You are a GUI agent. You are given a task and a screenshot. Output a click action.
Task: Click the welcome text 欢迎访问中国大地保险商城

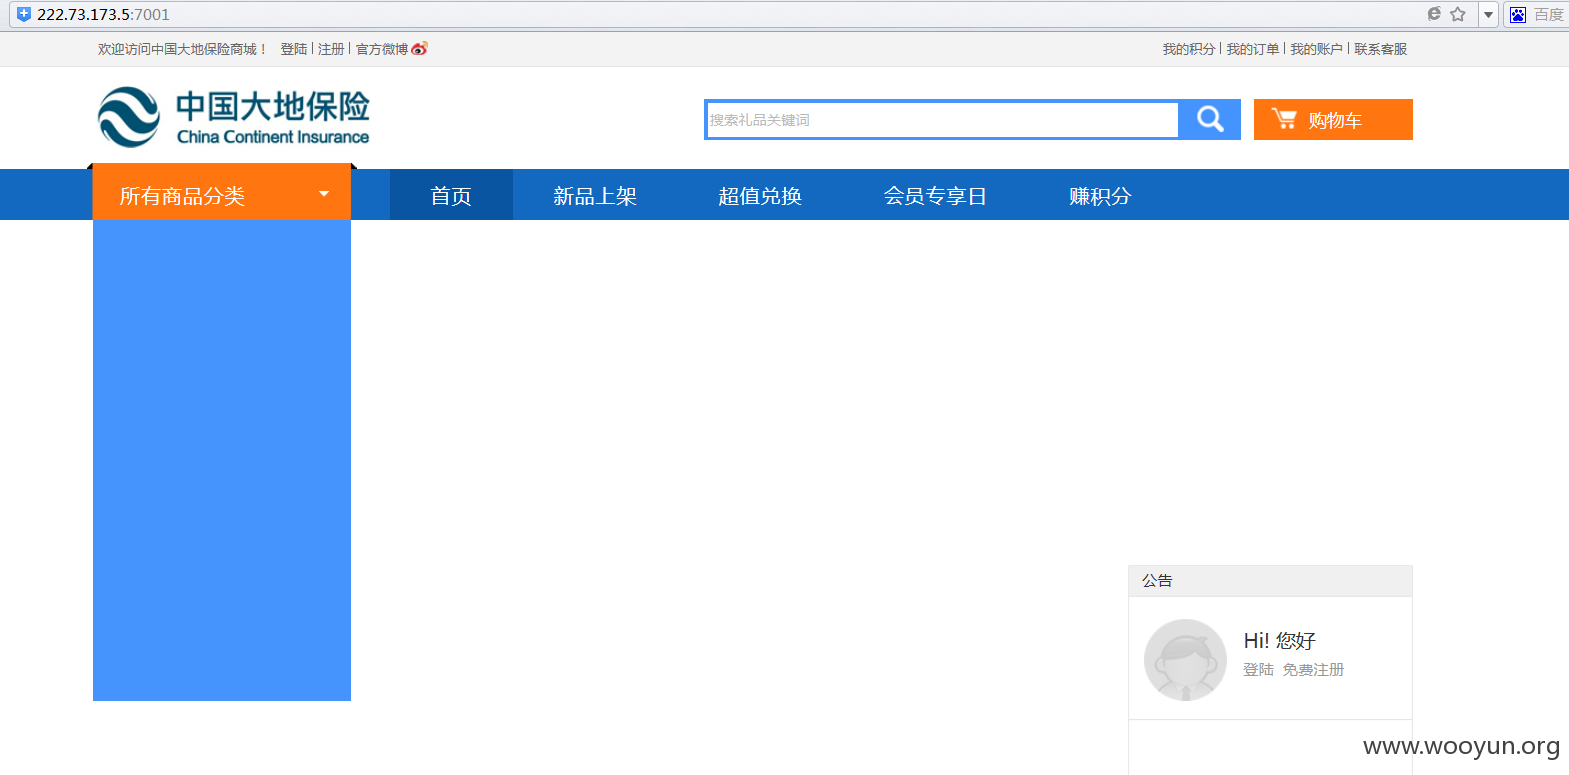(182, 49)
